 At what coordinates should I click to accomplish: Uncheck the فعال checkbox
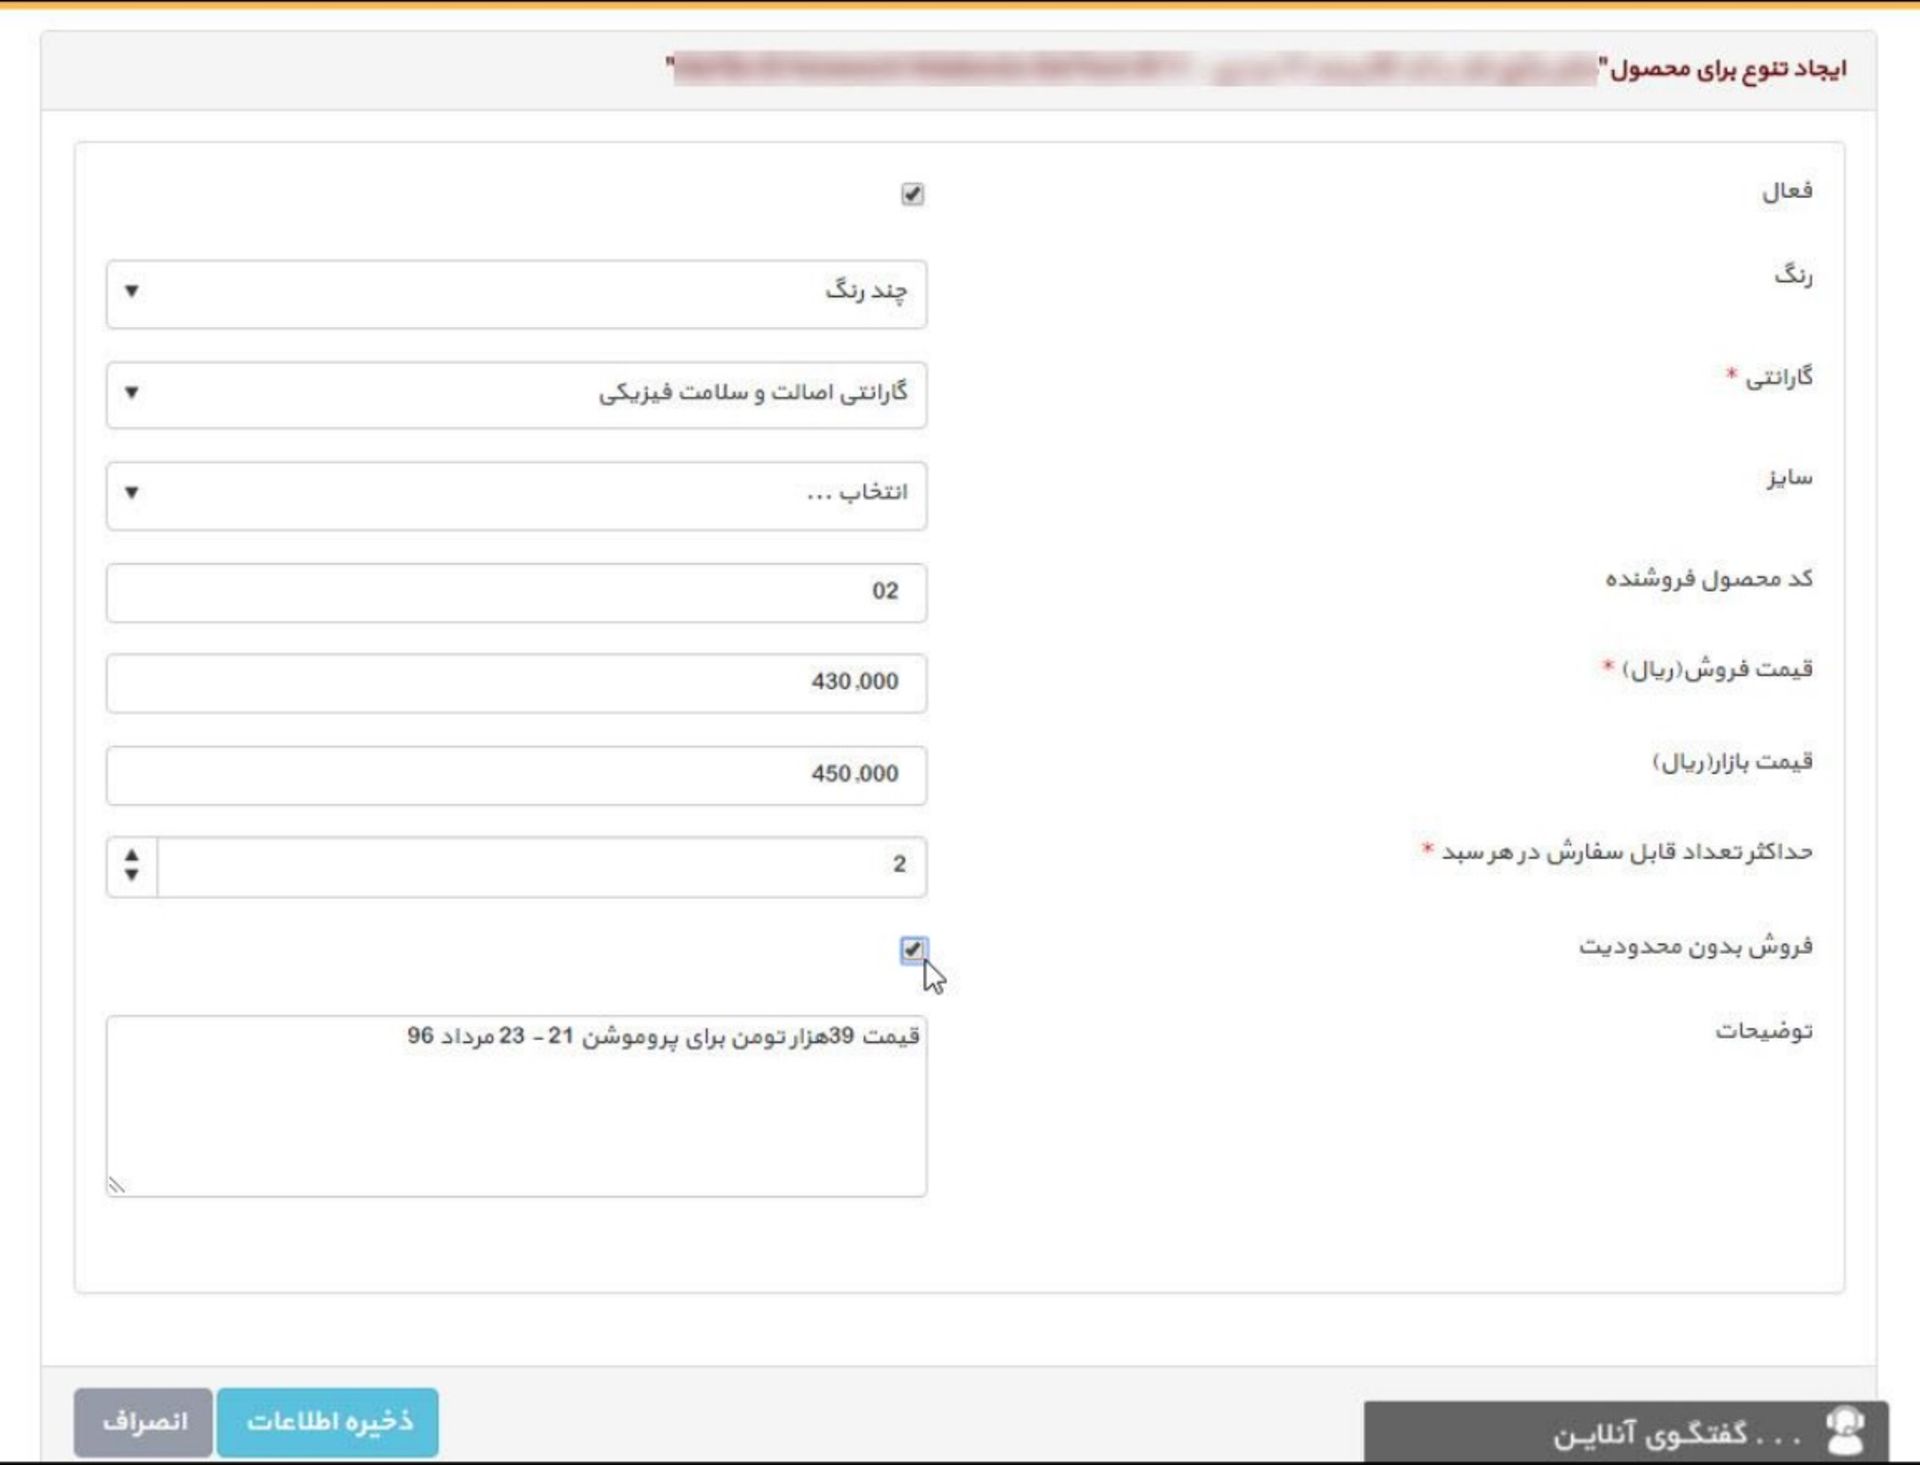[x=912, y=194]
